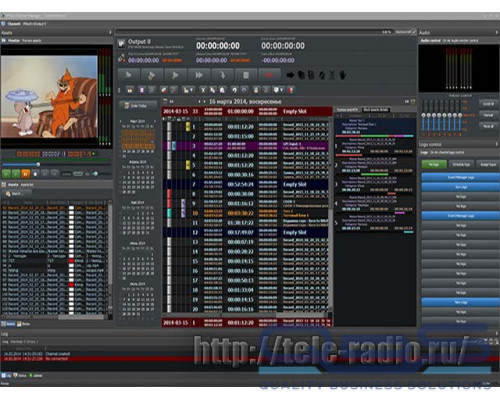The height and width of the screenshot is (400, 500).
Task: Select playlist row 12 Empty Slot
Action: (247, 232)
